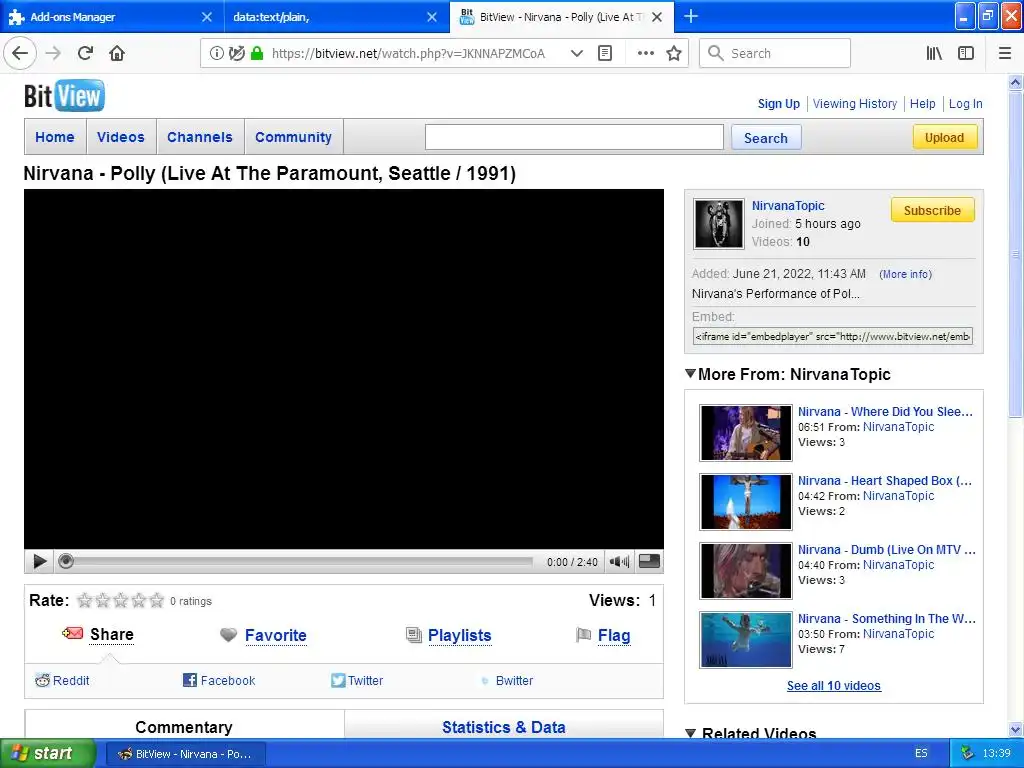Close the data:text/plain tab
This screenshot has width=1024, height=768.
(x=432, y=17)
